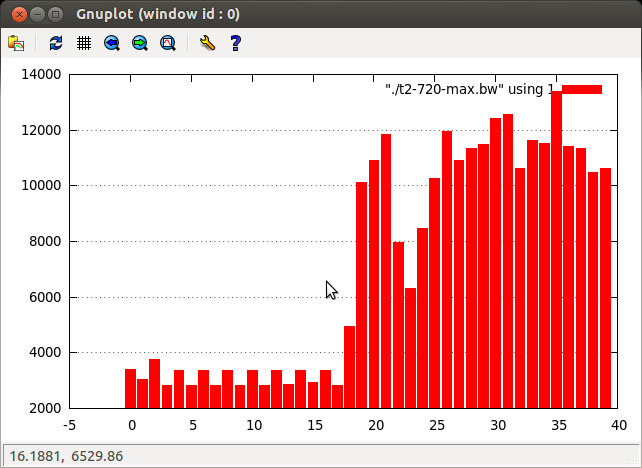Image resolution: width=642 pixels, height=468 pixels.
Task: Click the red legend color sample
Action: pos(581,90)
